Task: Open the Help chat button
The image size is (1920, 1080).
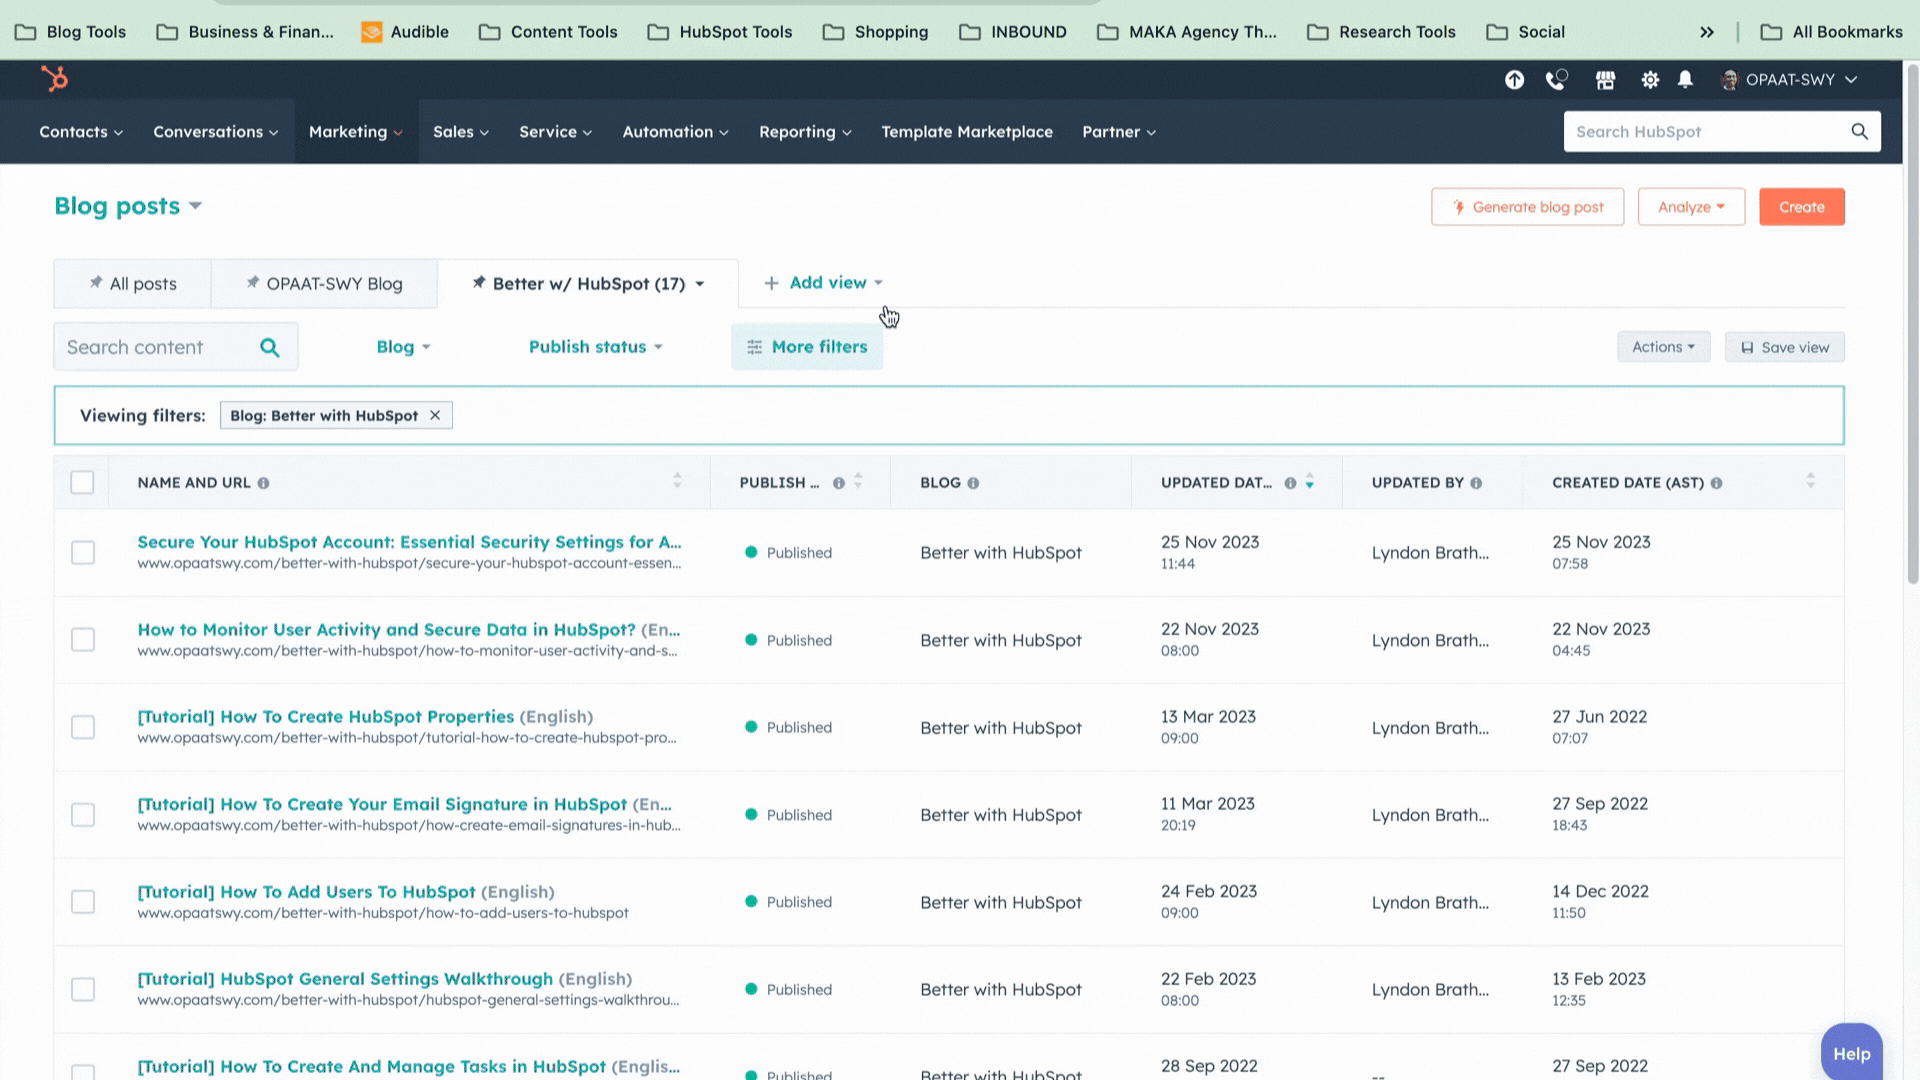Action: pyautogui.click(x=1852, y=1053)
